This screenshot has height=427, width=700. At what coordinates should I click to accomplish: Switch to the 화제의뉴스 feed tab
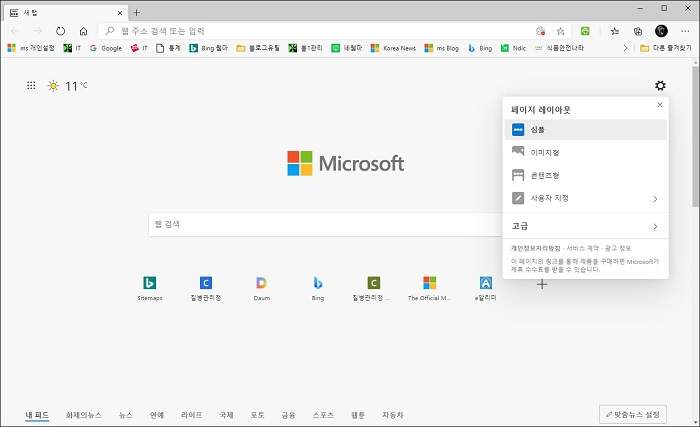point(83,415)
